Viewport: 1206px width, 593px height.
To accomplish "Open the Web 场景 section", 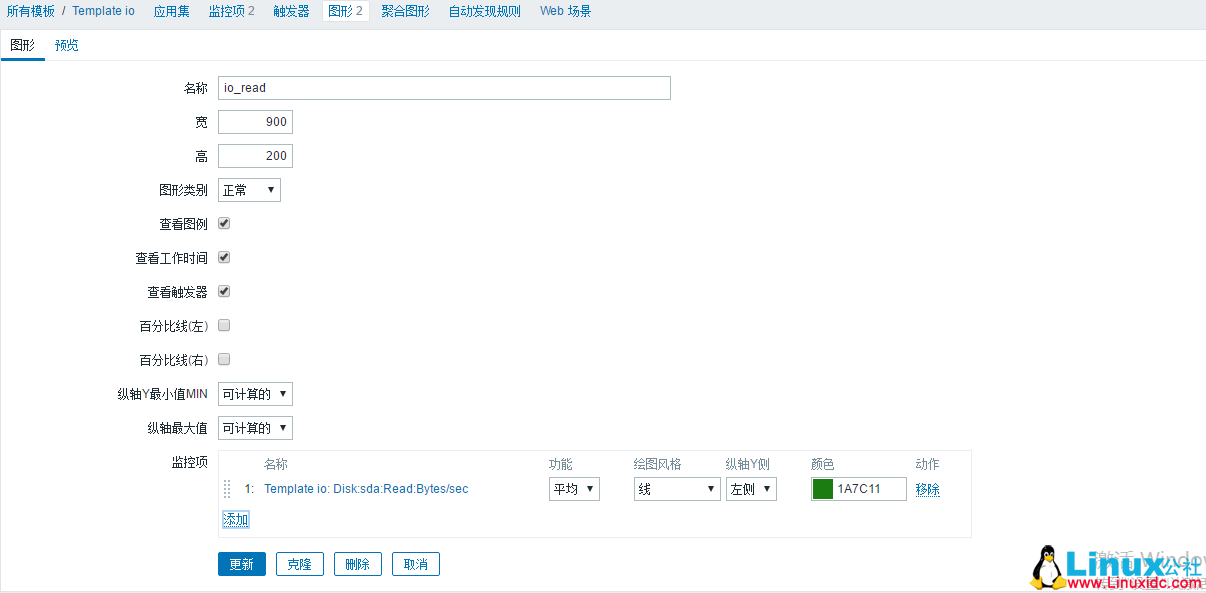I will pos(564,11).
